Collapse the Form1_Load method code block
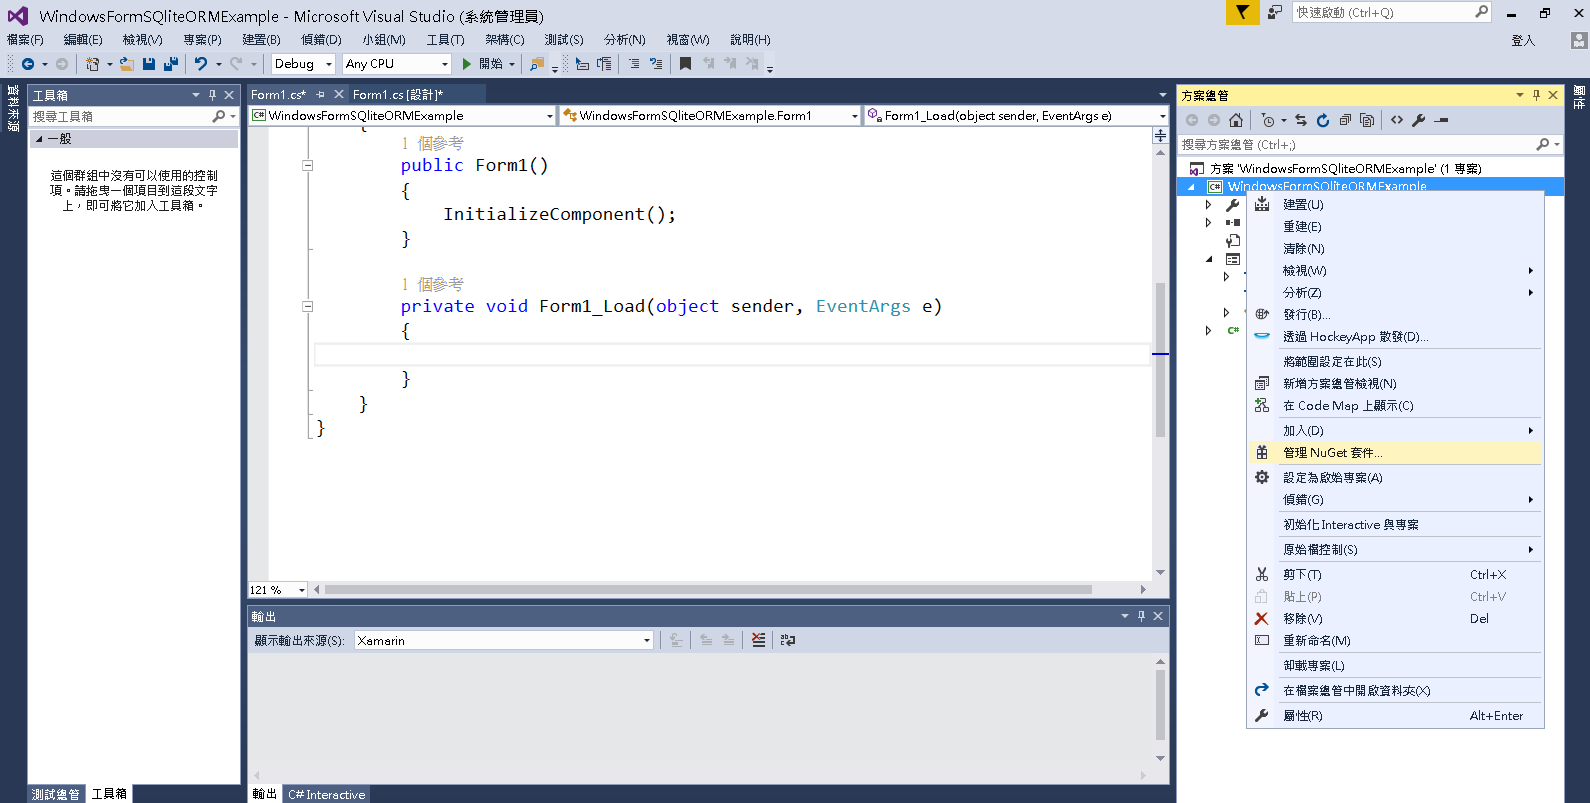 (308, 307)
